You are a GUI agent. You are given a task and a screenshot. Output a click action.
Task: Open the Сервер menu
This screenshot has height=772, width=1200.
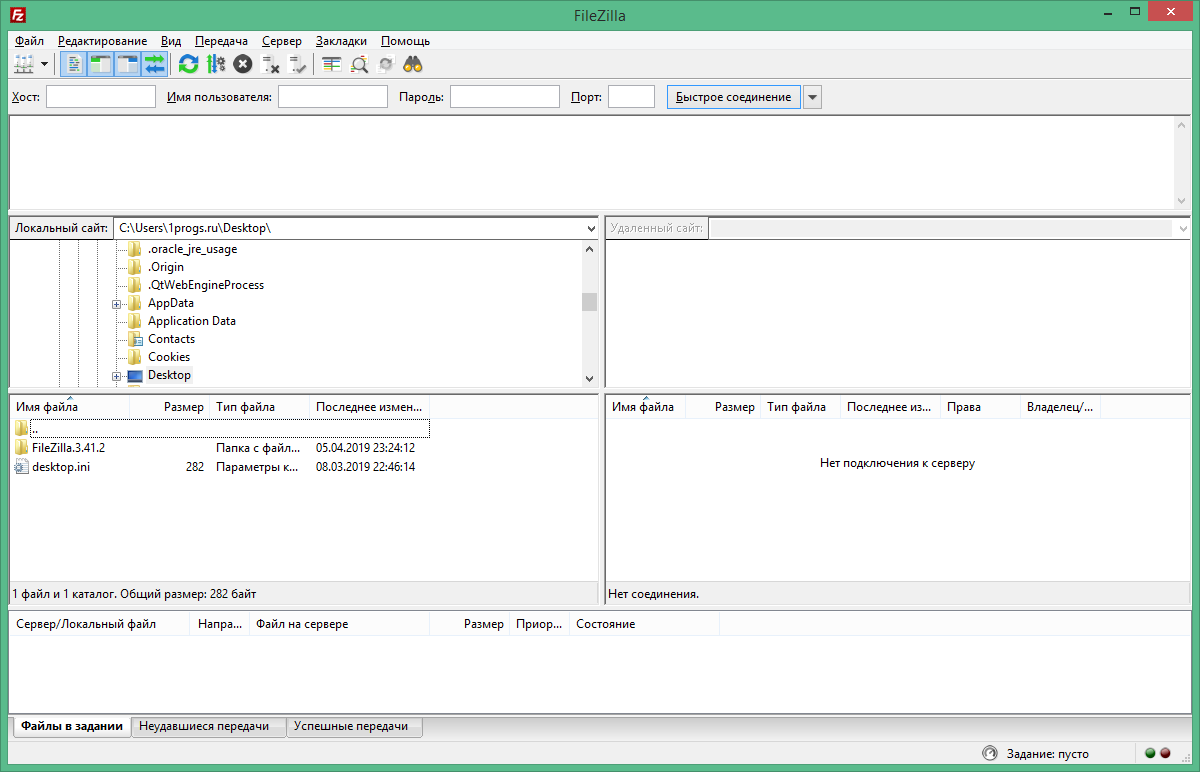[282, 41]
